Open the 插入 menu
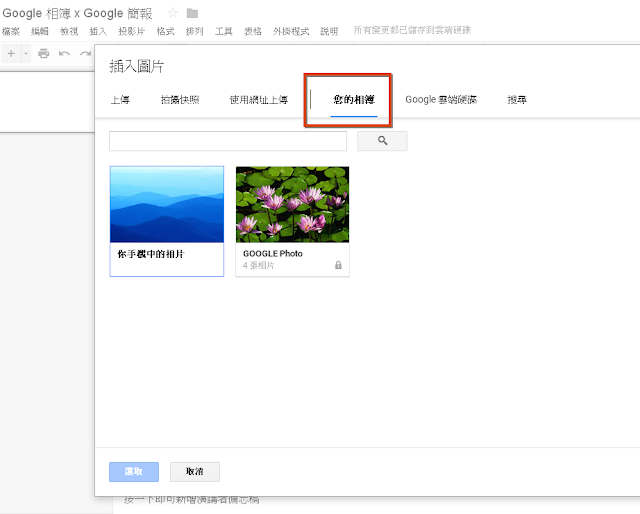The image size is (640, 514). (98, 31)
